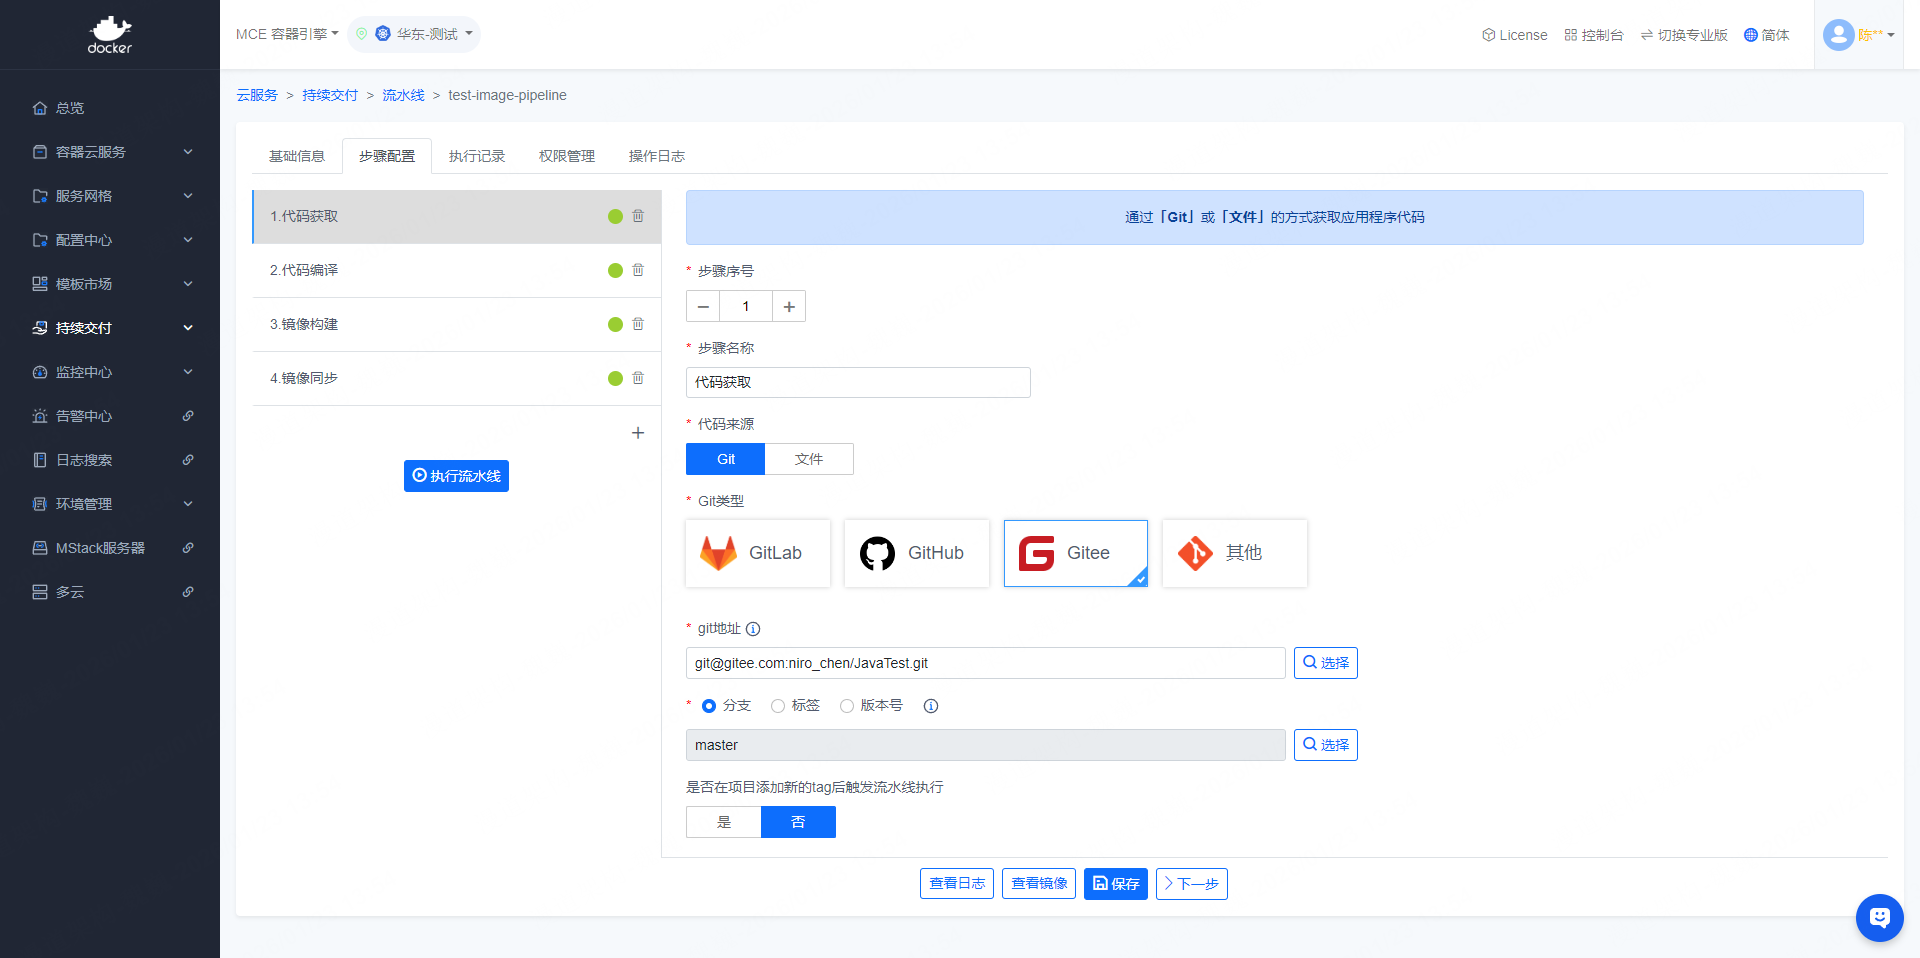Screen dimensions: 1920x958
Task: Open the 权限管理 tab
Action: (x=567, y=156)
